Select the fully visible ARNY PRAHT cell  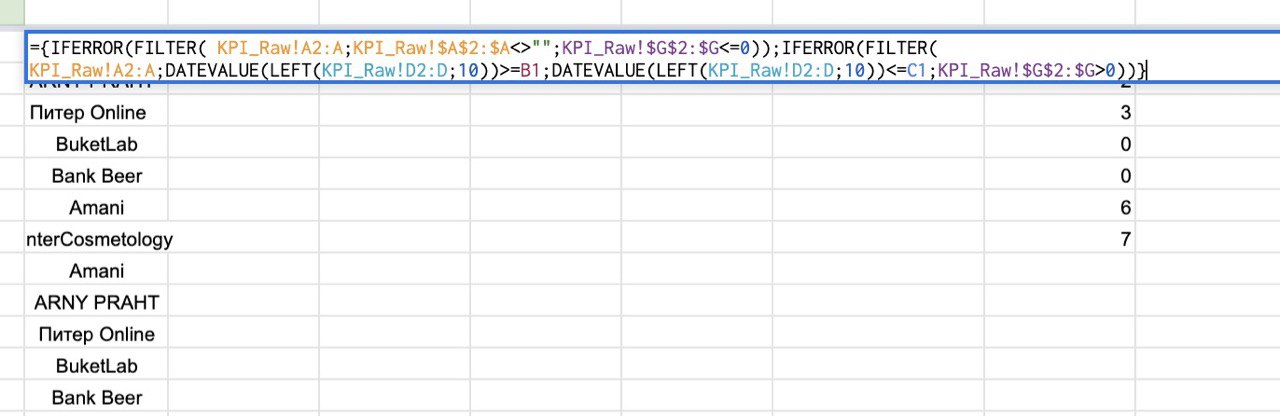(x=97, y=302)
